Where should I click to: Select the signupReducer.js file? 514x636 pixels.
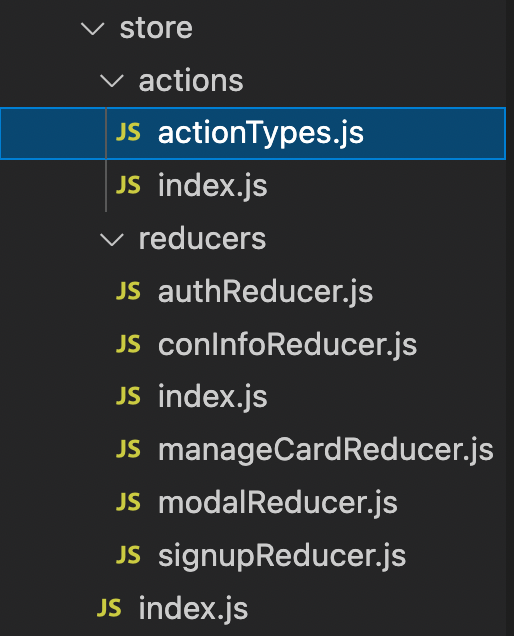pyautogui.click(x=282, y=556)
